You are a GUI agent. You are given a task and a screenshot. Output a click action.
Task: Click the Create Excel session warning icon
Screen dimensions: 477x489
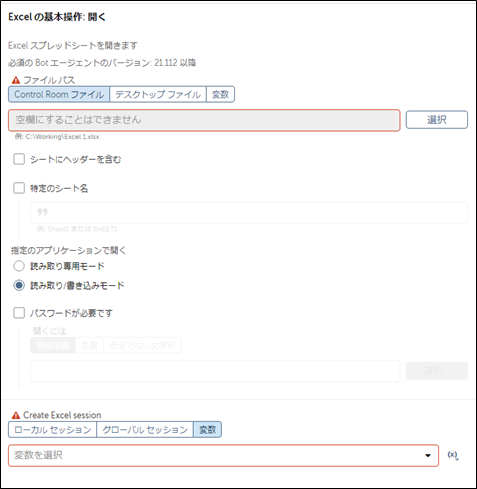click(x=16, y=415)
